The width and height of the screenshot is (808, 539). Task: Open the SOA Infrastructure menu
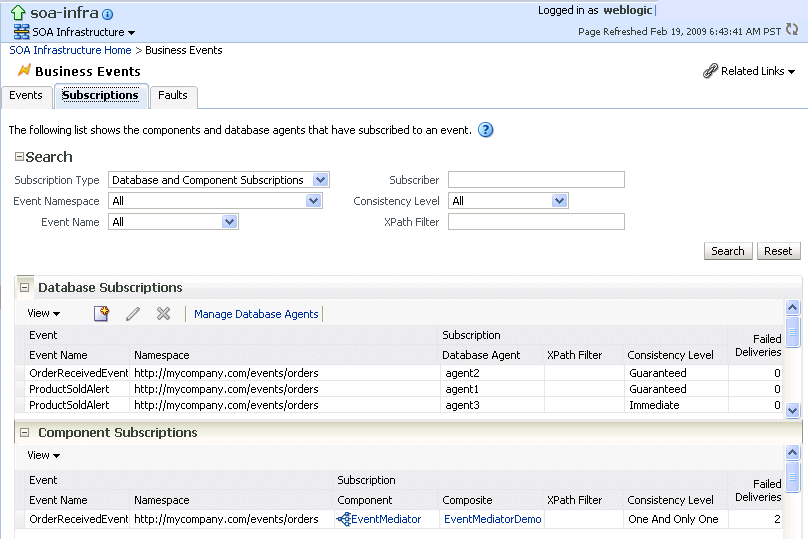pyautogui.click(x=82, y=32)
